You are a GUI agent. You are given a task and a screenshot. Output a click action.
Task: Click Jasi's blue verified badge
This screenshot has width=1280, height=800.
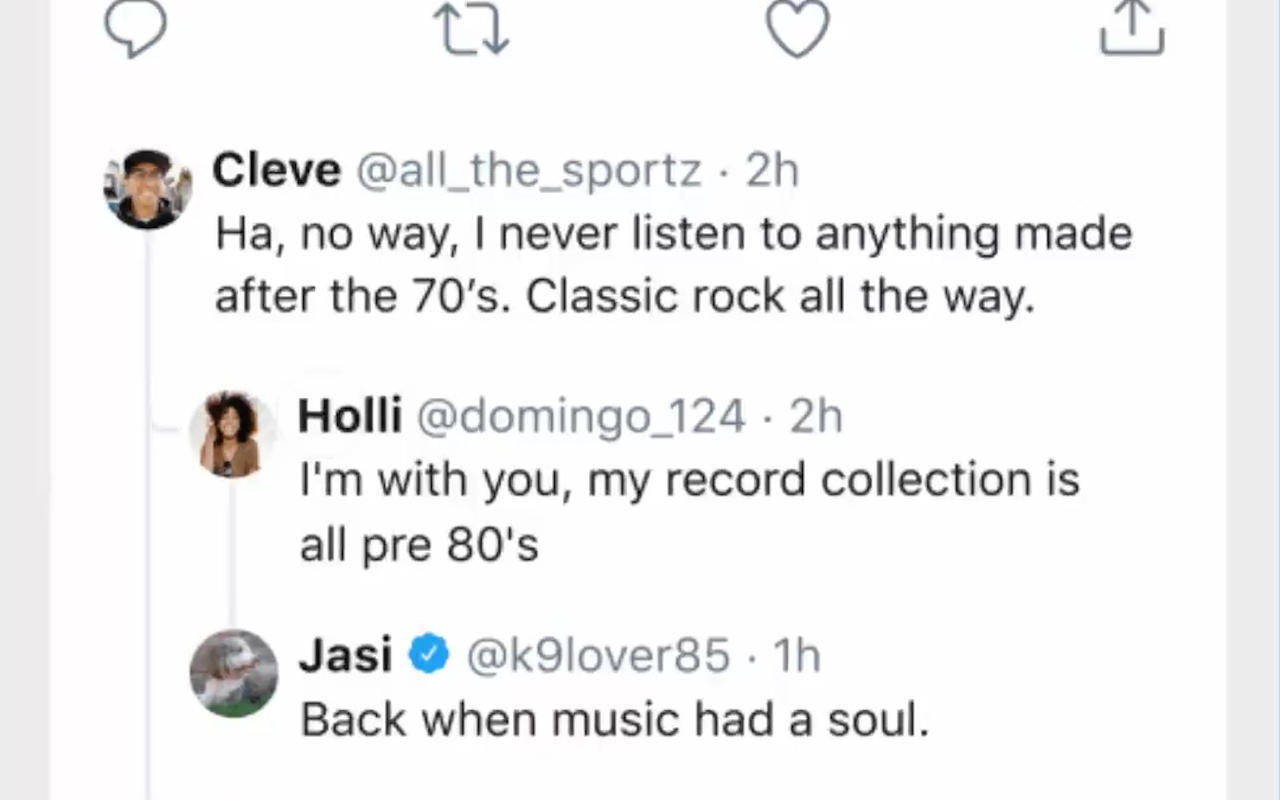pyautogui.click(x=428, y=654)
